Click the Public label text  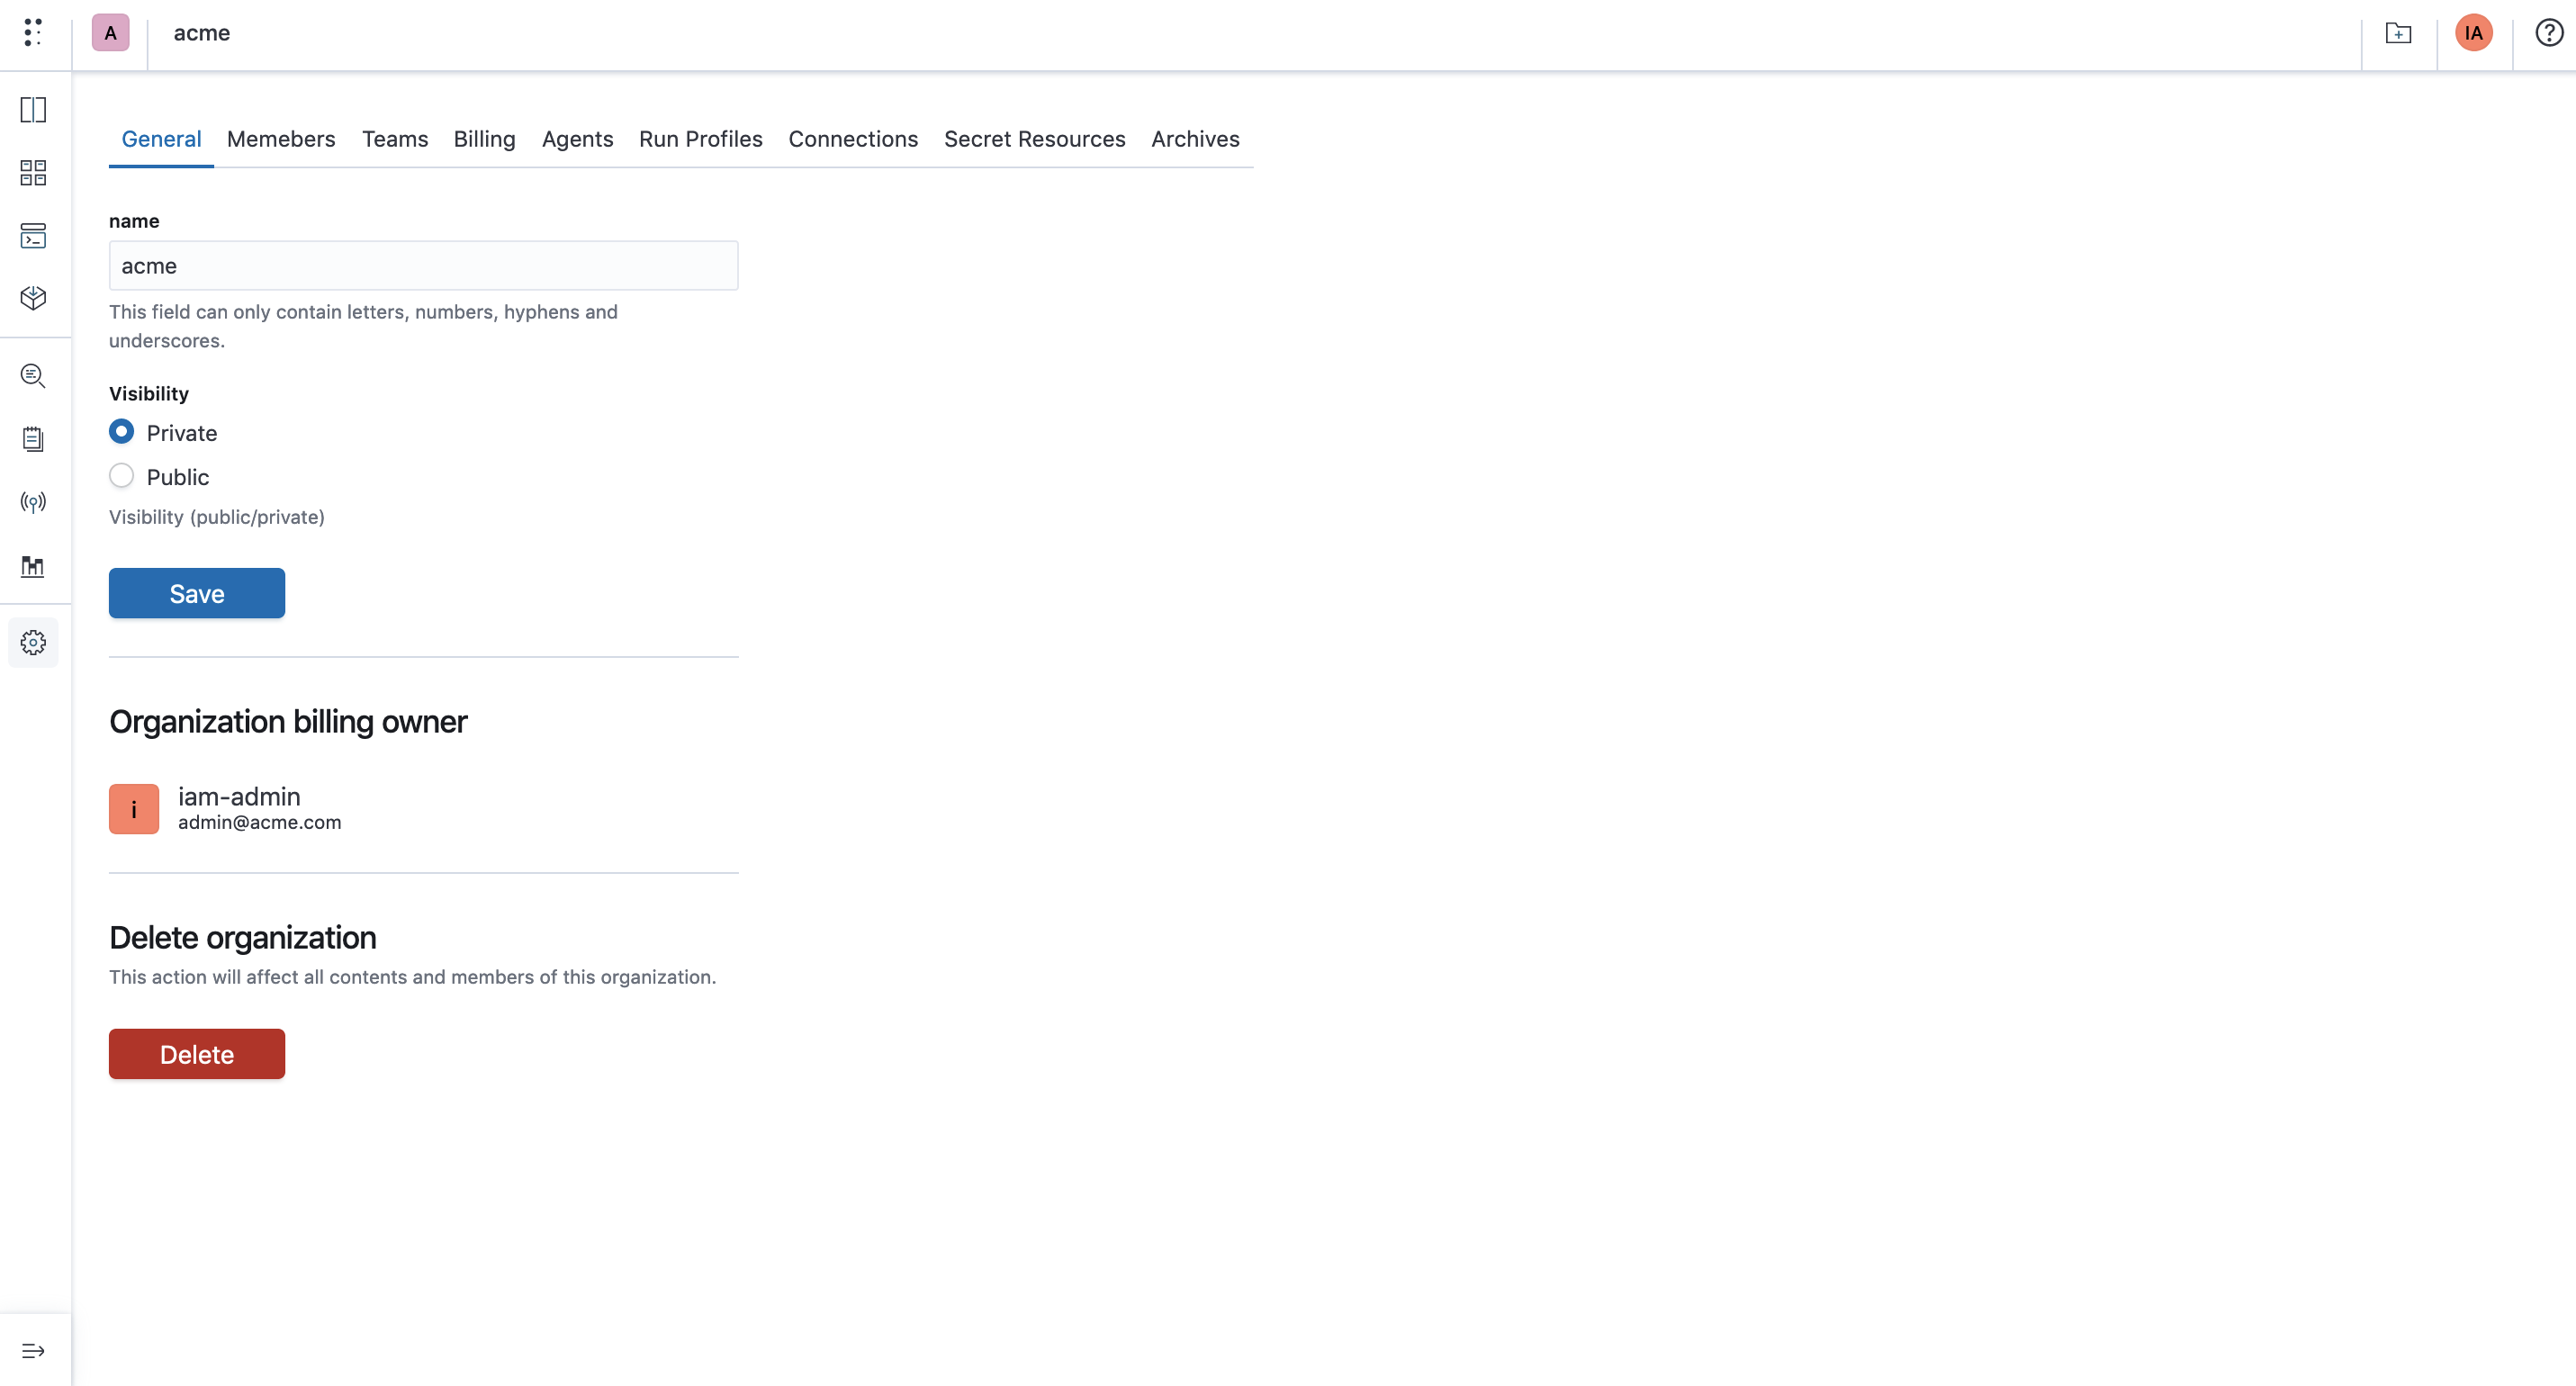(x=178, y=477)
